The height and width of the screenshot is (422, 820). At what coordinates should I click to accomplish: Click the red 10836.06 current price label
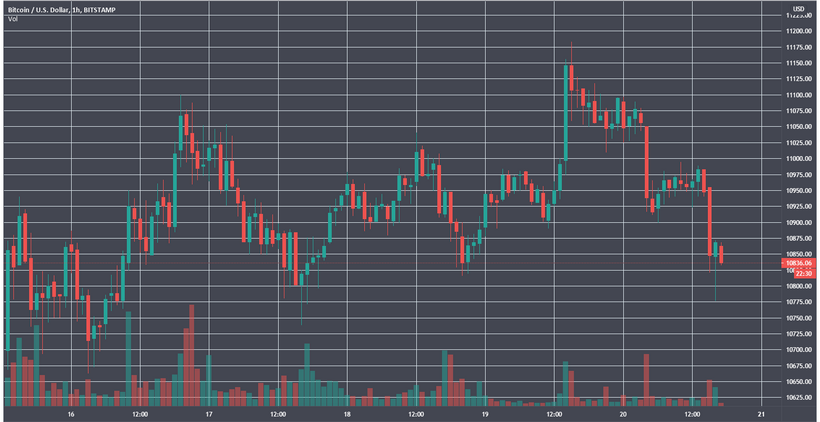pyautogui.click(x=798, y=263)
